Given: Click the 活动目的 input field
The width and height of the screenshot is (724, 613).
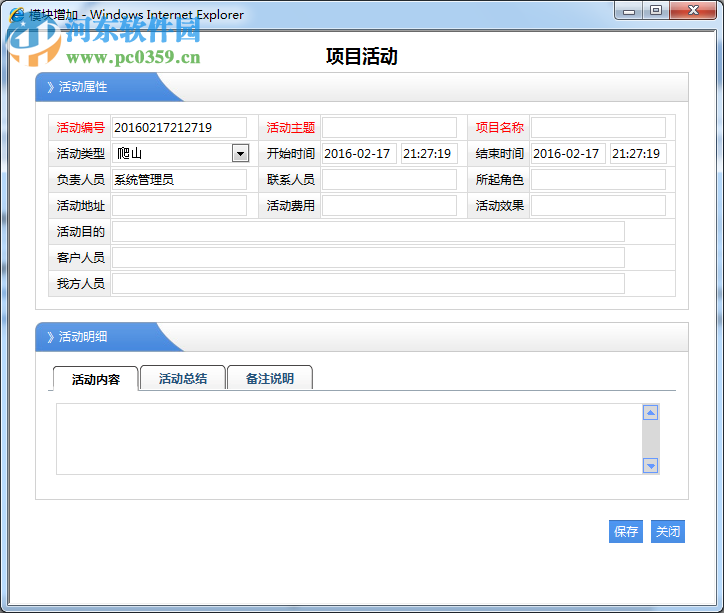Looking at the screenshot, I should pos(368,231).
